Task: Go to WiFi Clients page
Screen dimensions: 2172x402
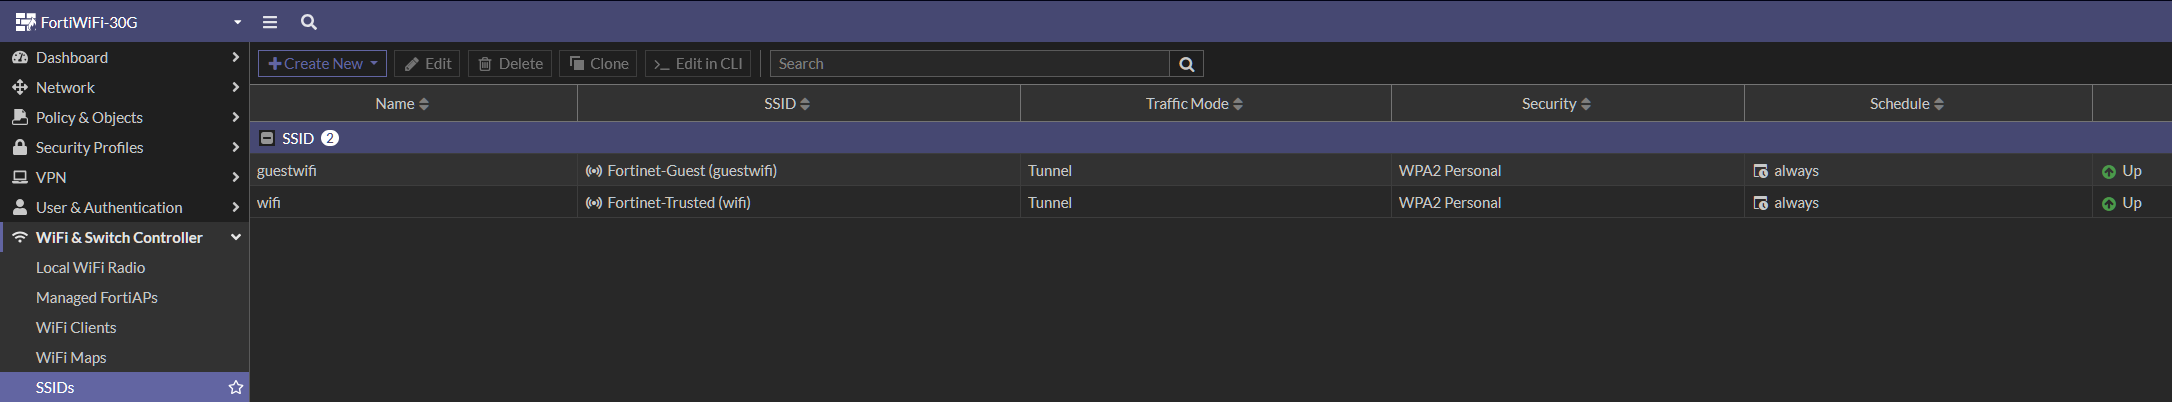Action: [76, 327]
